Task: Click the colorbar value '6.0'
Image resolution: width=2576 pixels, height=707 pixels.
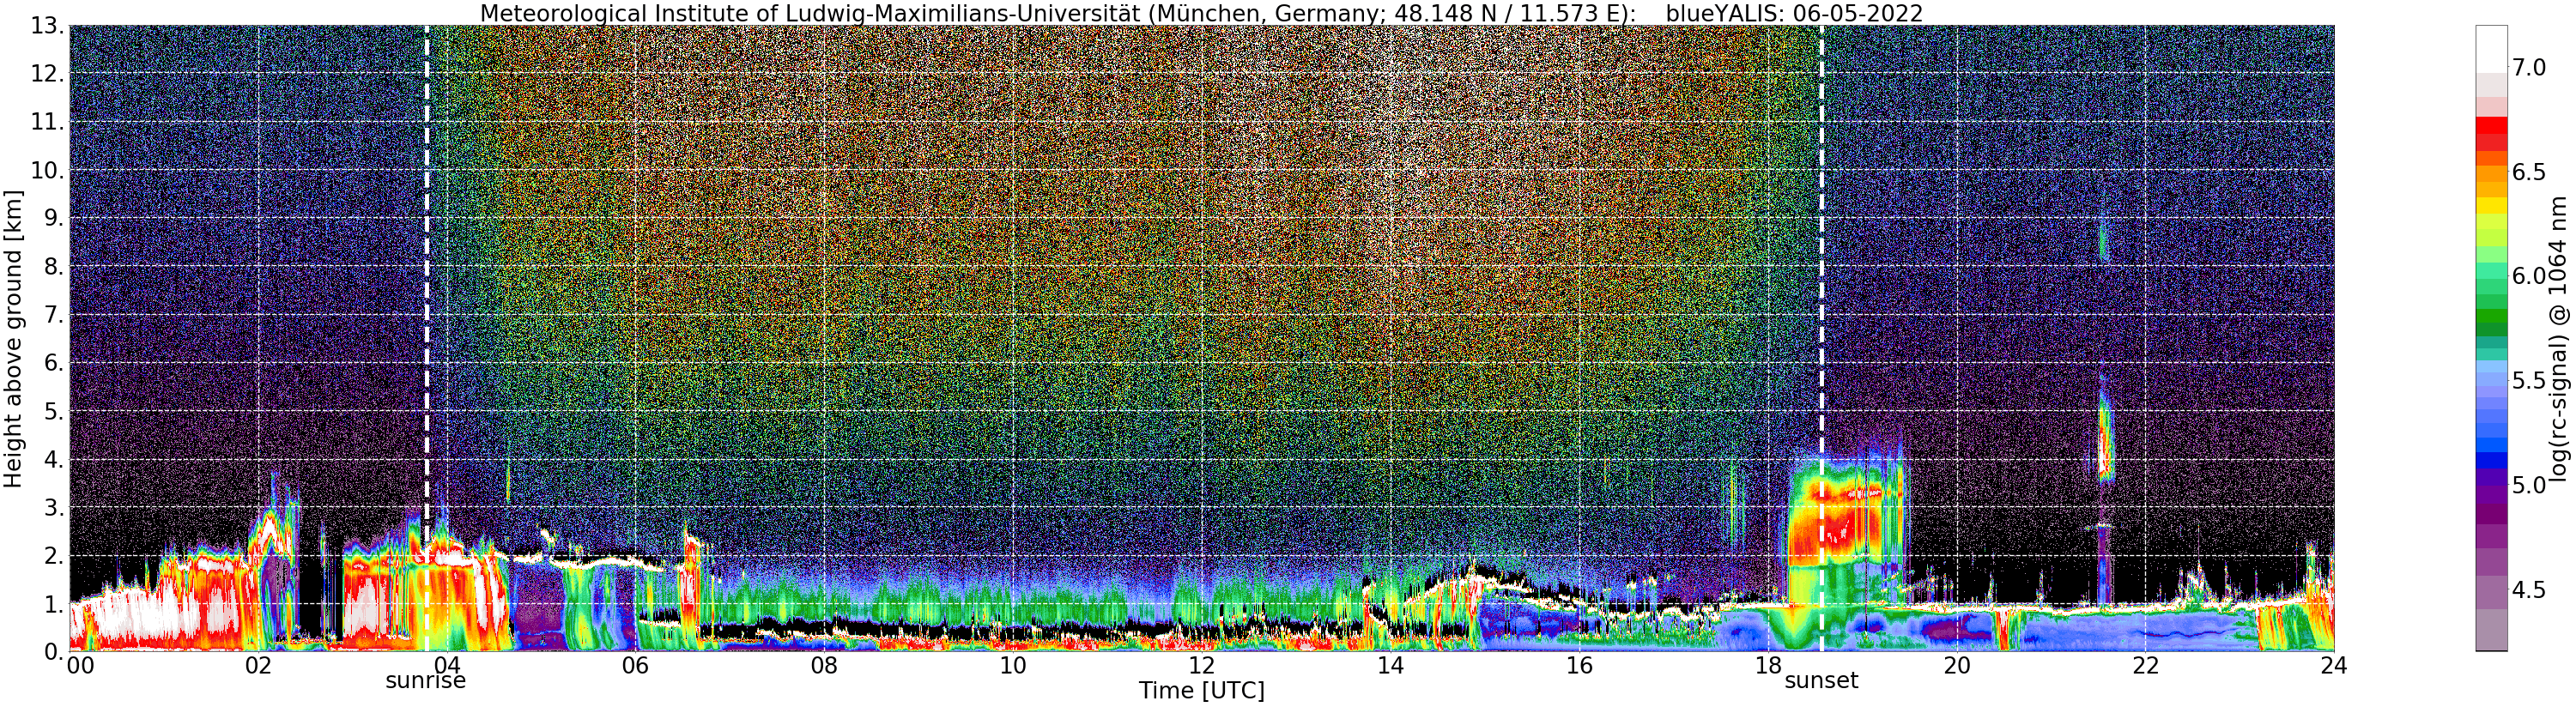Action: 2529,276
